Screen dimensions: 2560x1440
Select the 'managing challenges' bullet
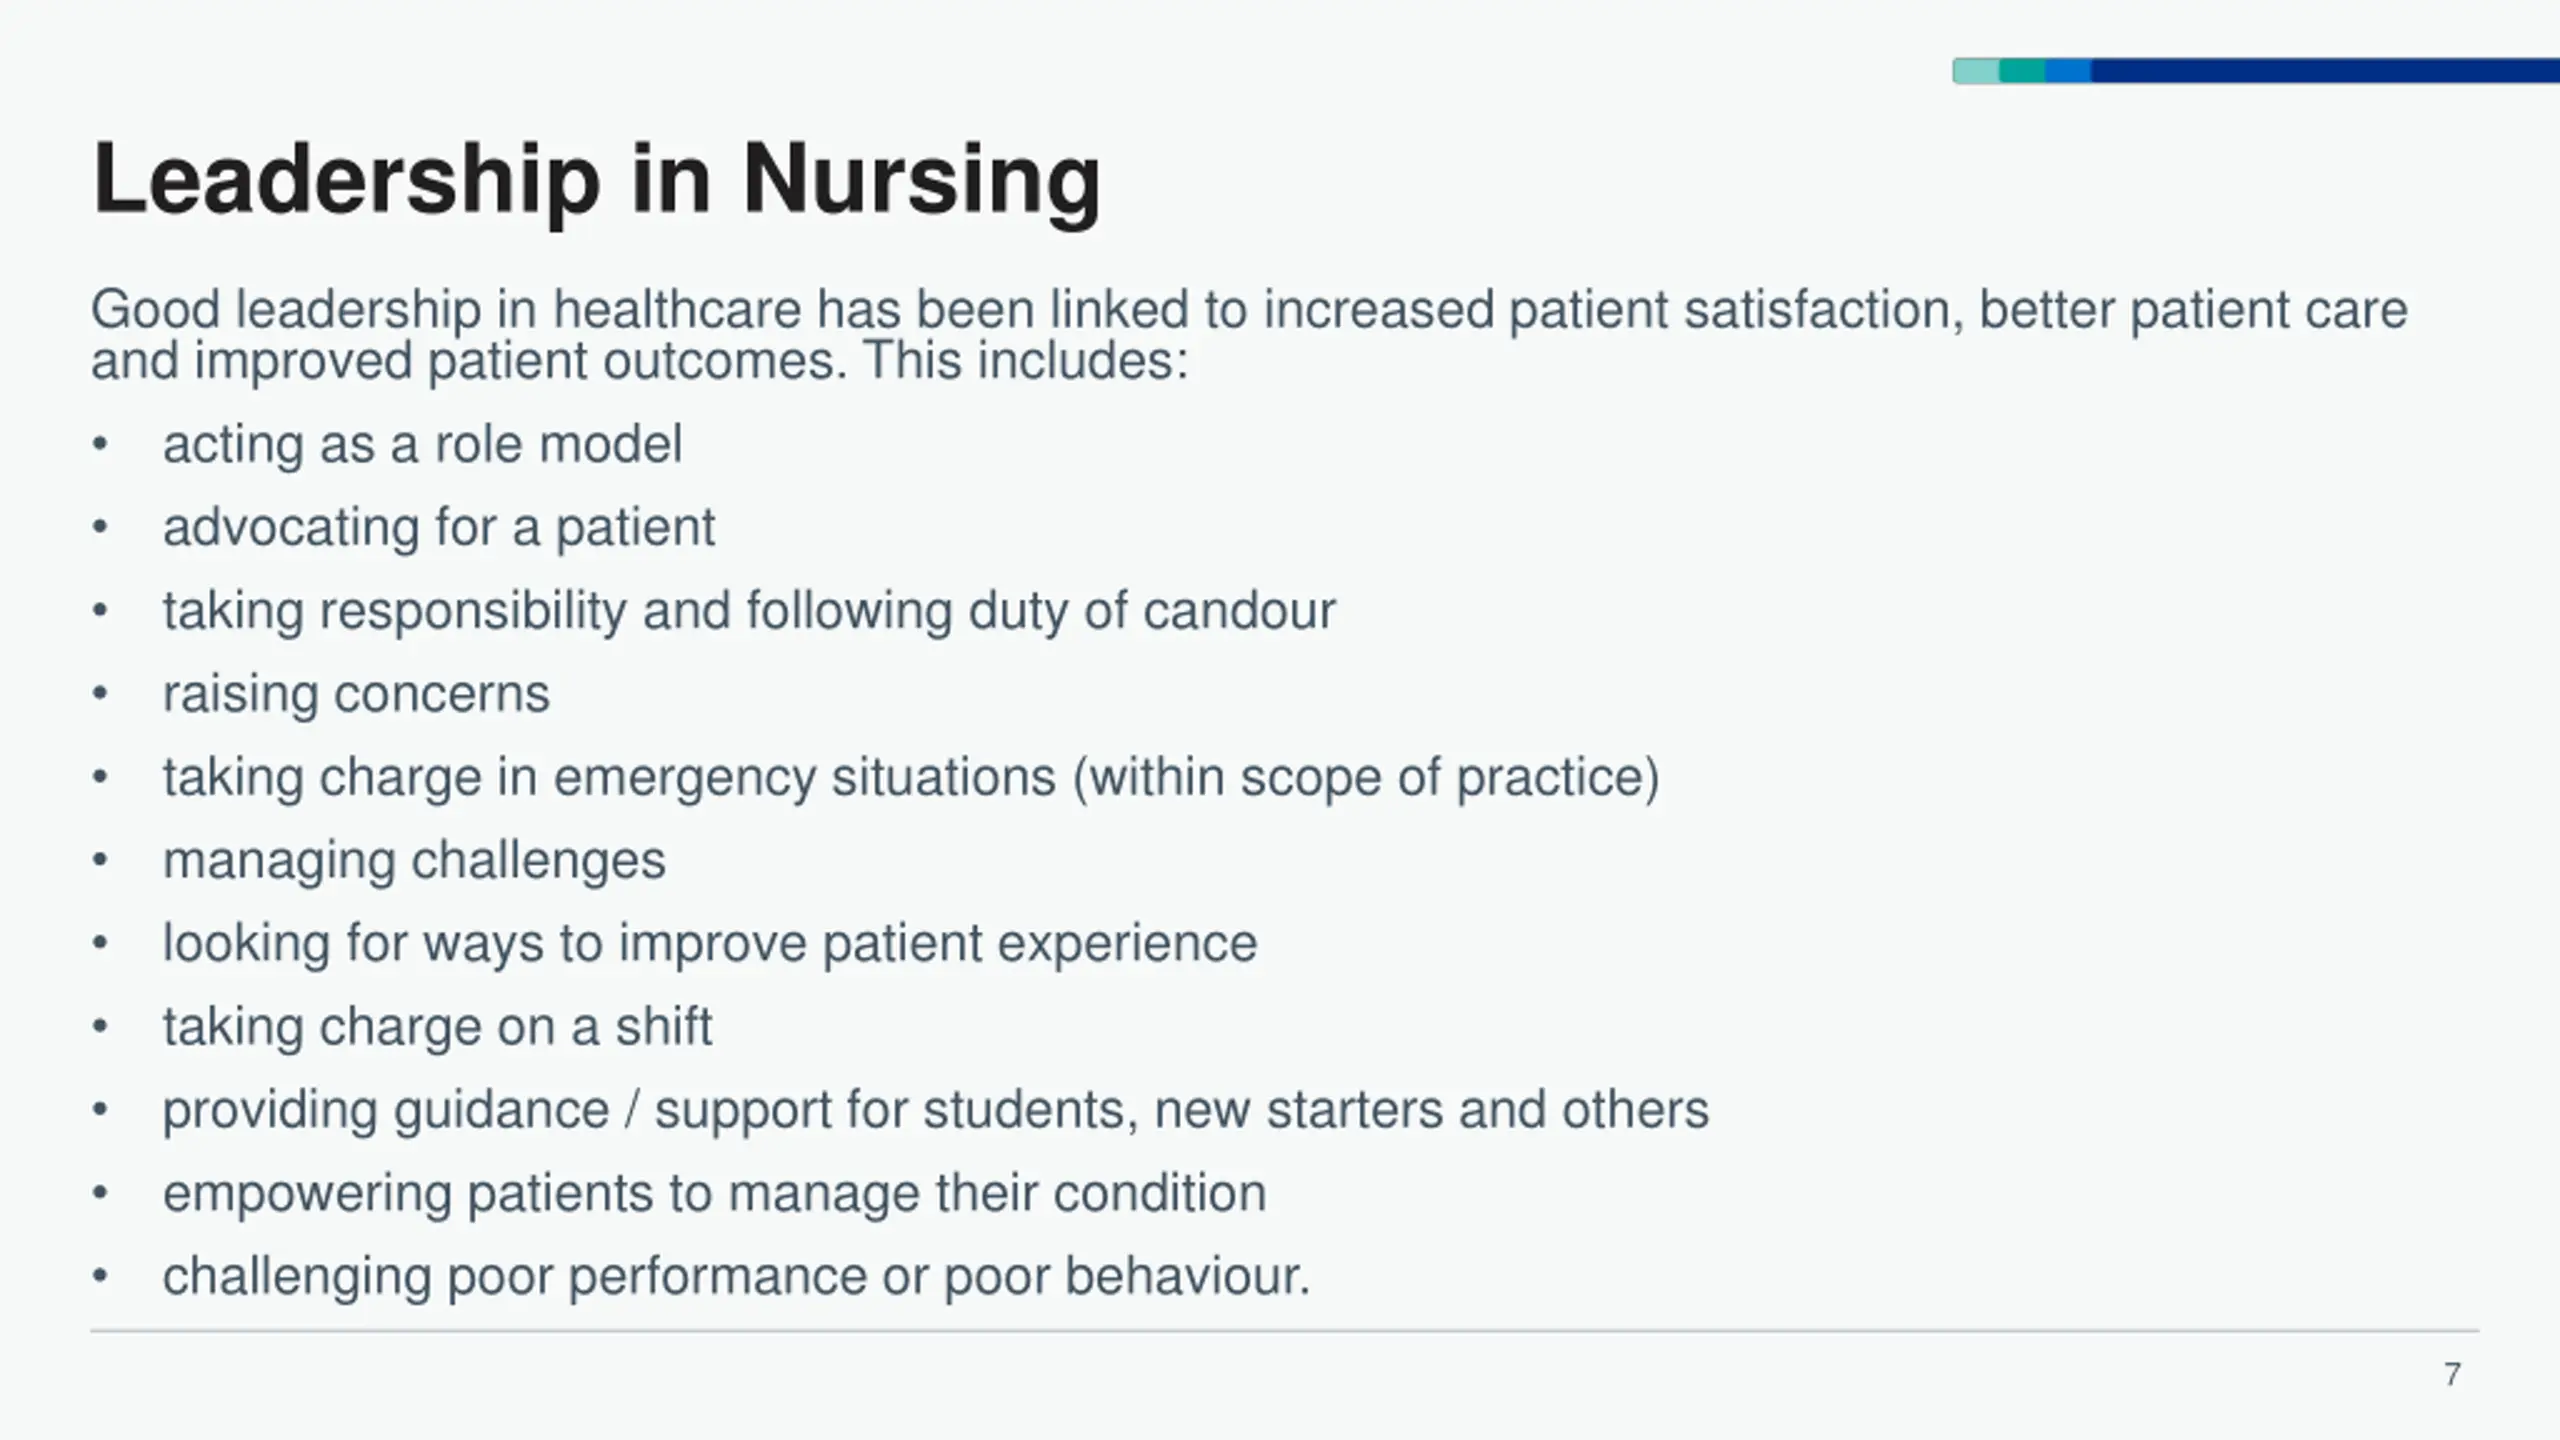(414, 860)
